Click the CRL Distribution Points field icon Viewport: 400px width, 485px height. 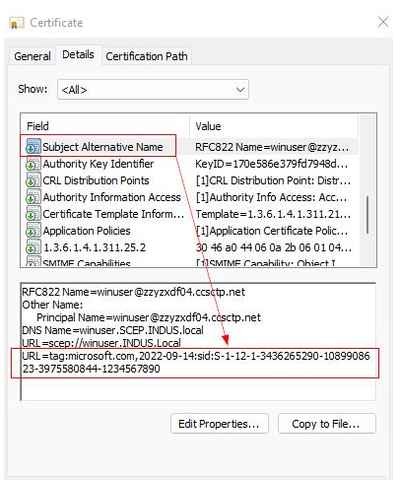tap(33, 180)
